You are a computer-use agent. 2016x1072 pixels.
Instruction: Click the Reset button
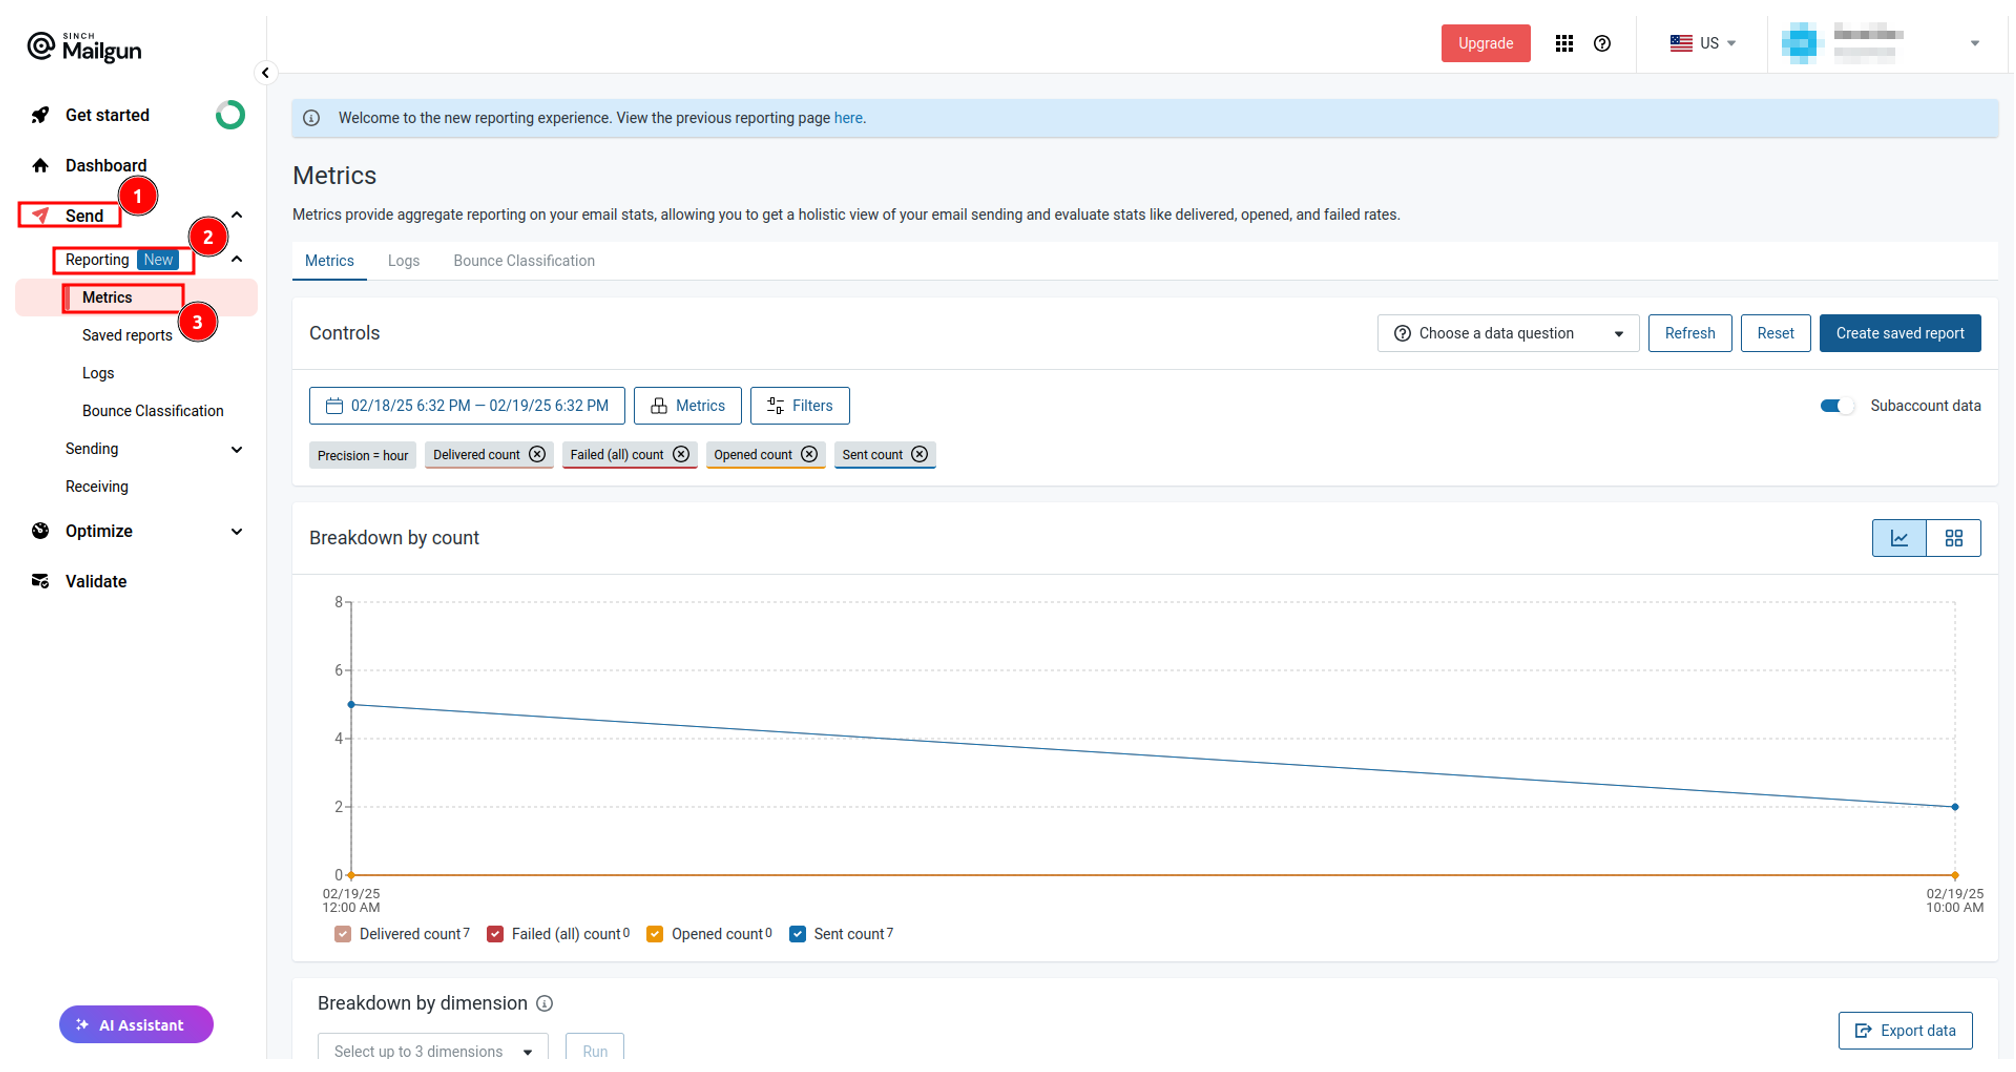pyautogui.click(x=1775, y=333)
